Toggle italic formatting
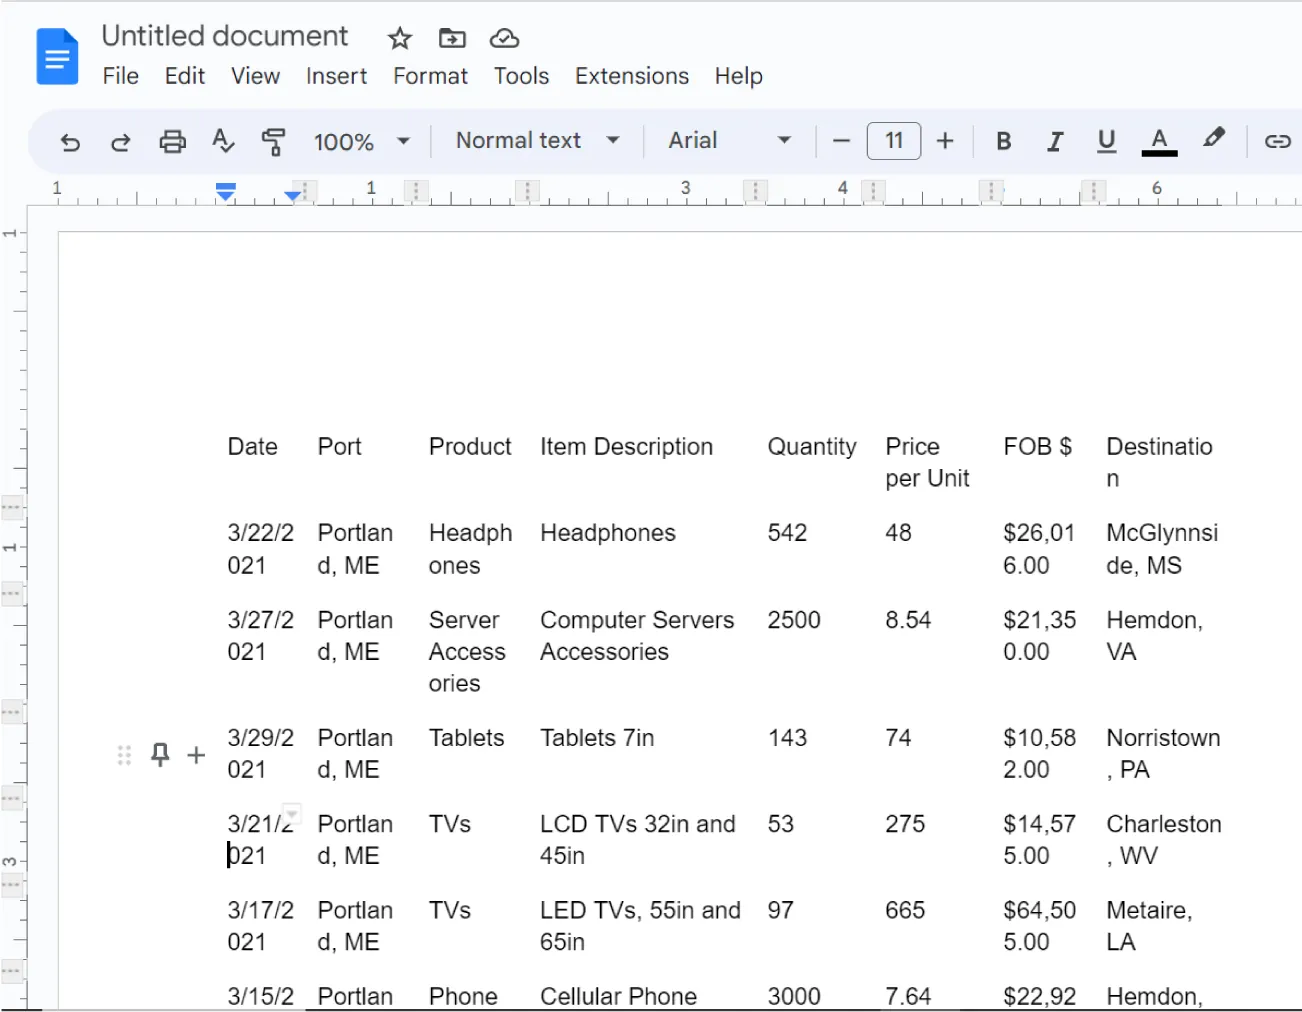The image size is (1302, 1012). click(x=1055, y=141)
